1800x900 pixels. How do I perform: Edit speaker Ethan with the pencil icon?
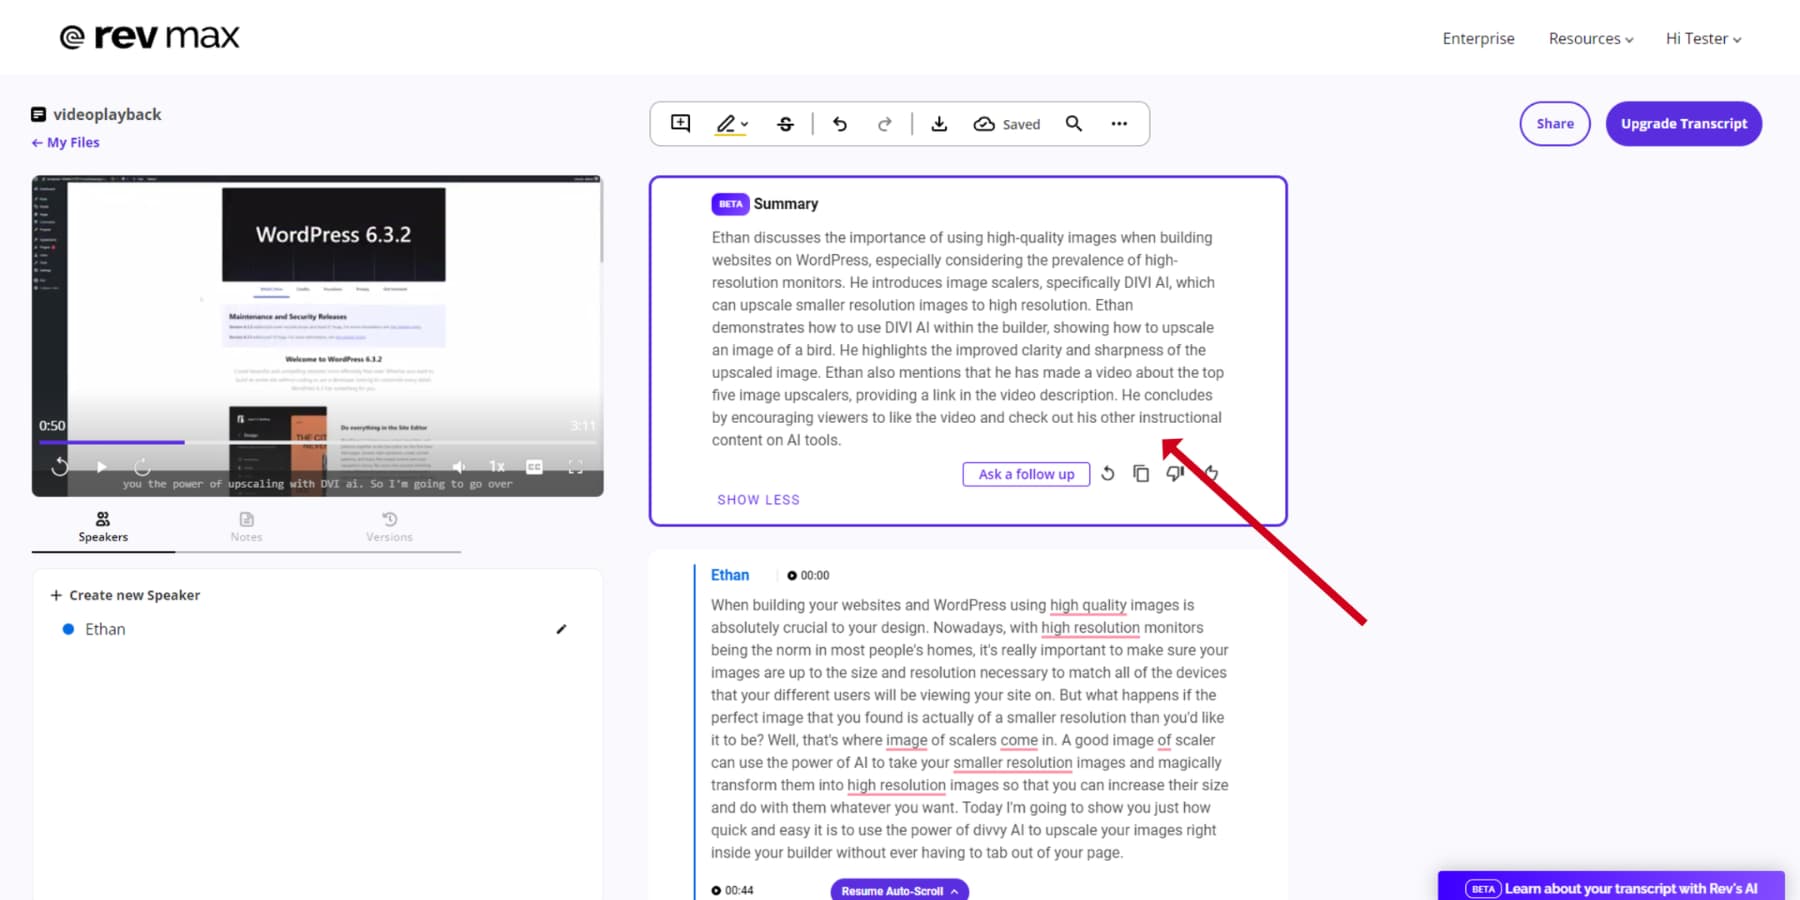pyautogui.click(x=561, y=629)
